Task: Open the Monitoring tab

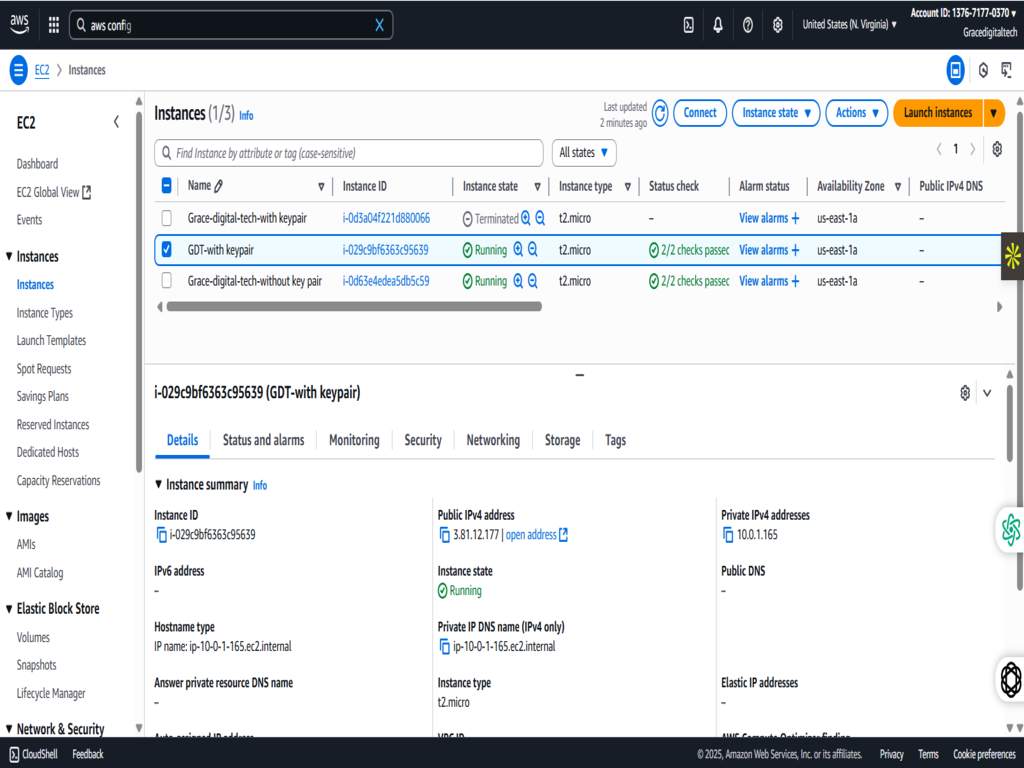Action: pyautogui.click(x=354, y=440)
